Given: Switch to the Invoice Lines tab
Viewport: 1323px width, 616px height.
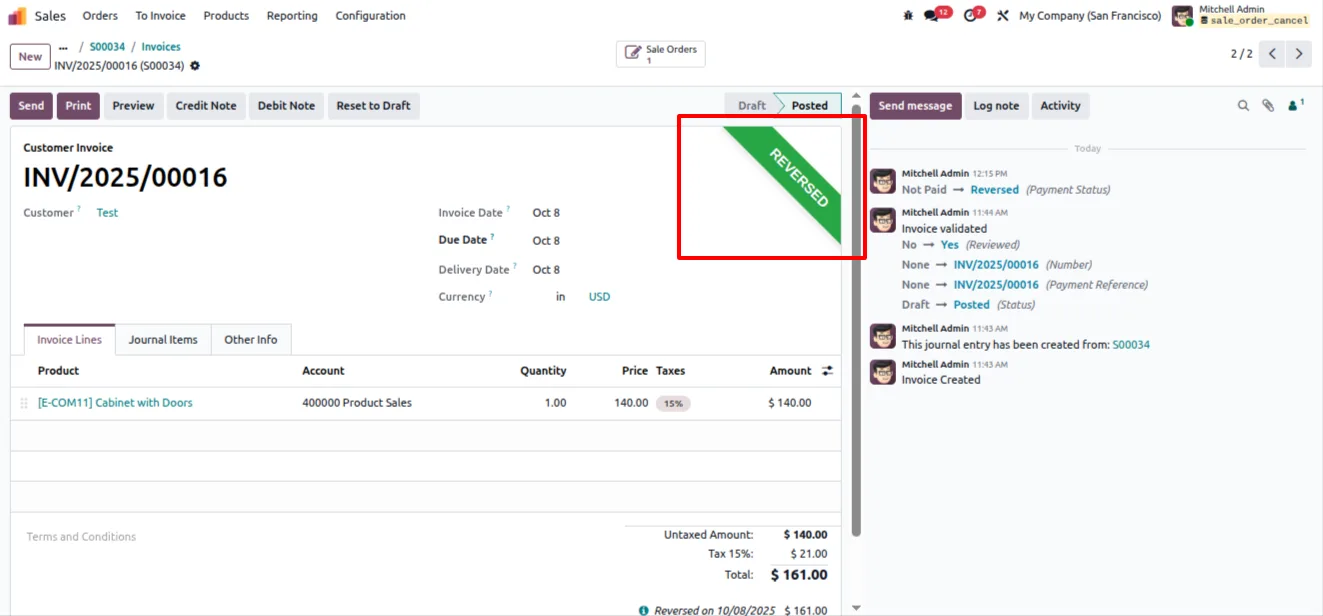Looking at the screenshot, I should point(70,340).
